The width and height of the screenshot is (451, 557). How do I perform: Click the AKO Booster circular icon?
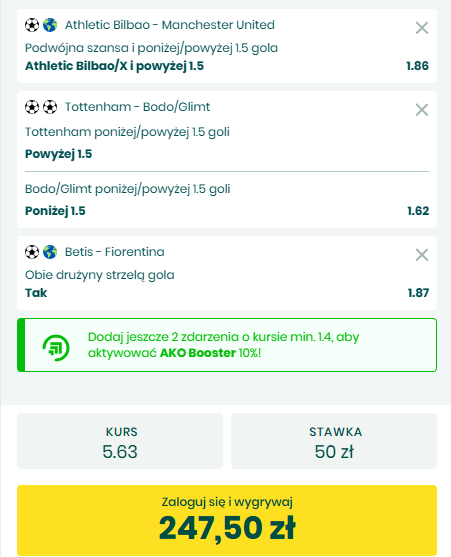pos(56,347)
